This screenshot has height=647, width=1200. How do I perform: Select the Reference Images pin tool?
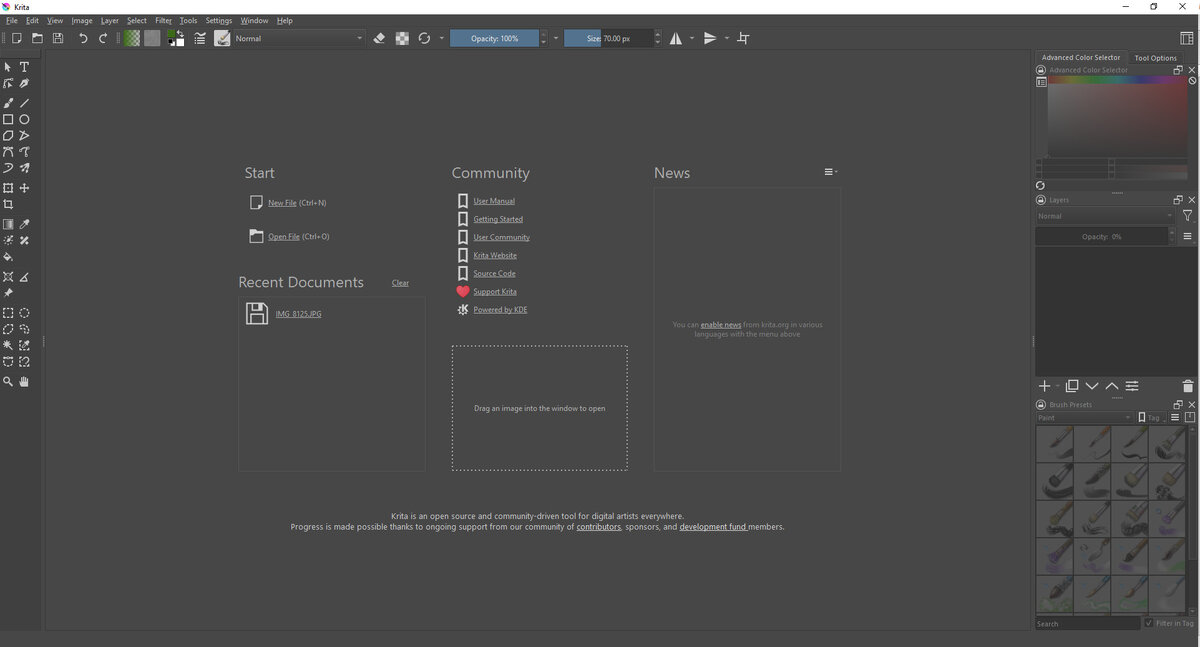click(x=8, y=293)
